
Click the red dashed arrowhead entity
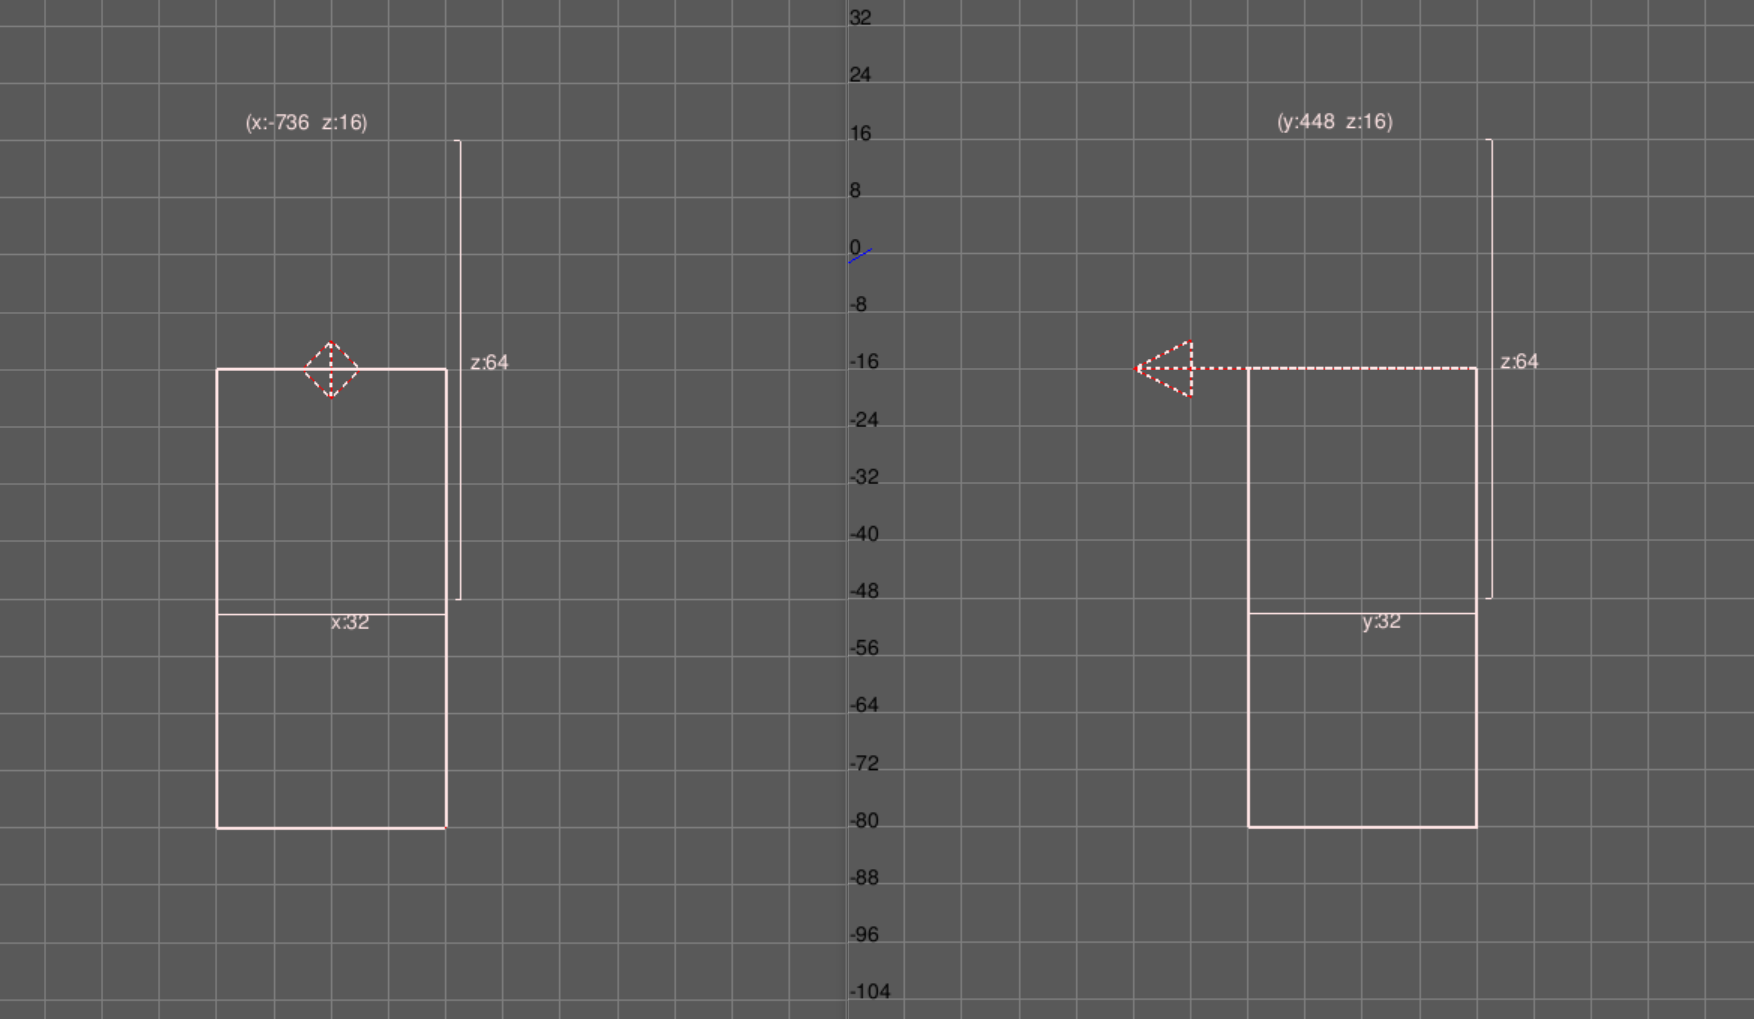1168,369
